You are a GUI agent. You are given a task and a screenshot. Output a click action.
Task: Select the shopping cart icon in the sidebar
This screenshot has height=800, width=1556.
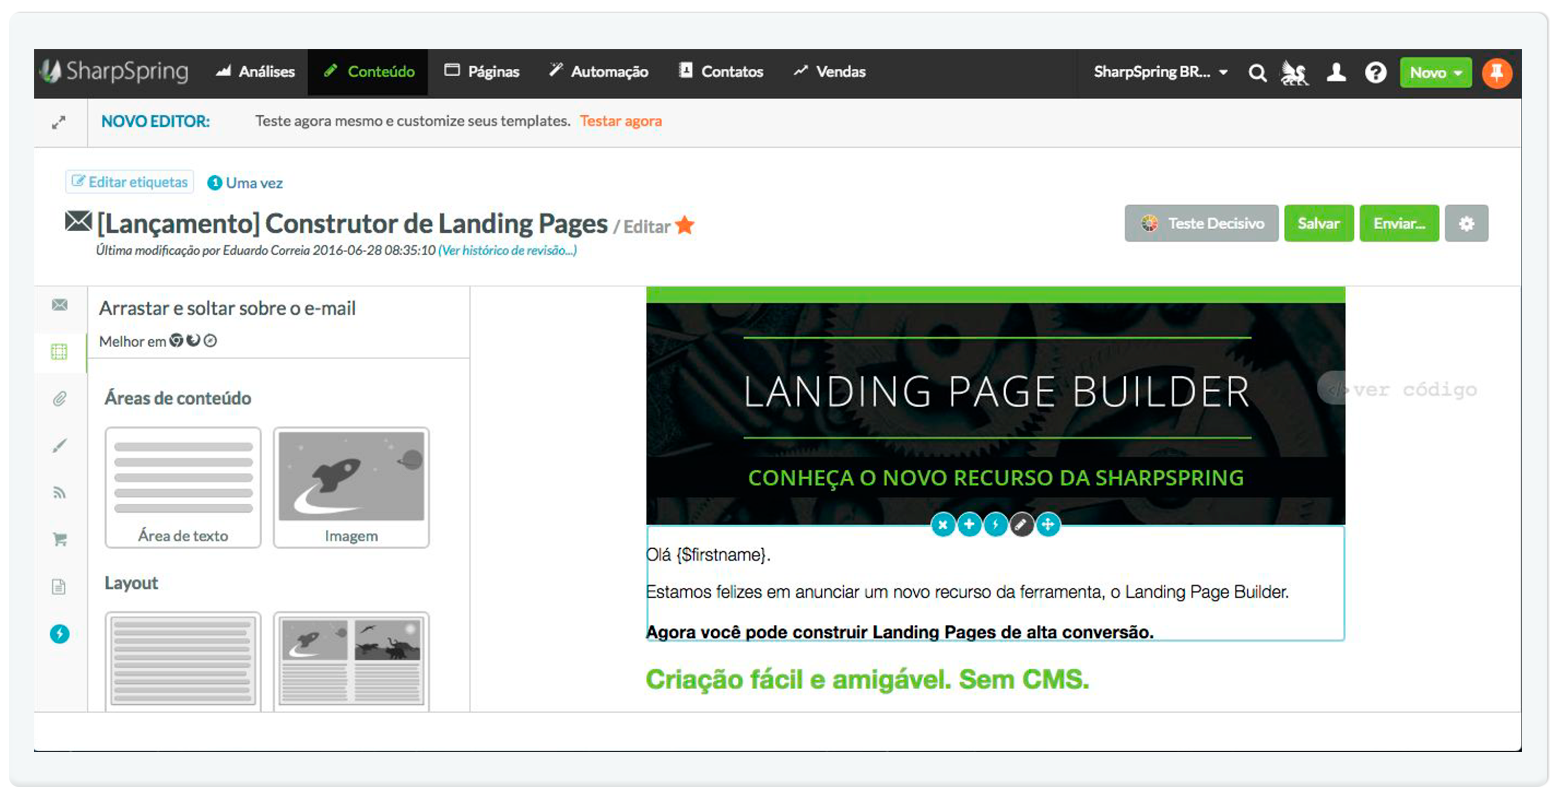click(60, 539)
